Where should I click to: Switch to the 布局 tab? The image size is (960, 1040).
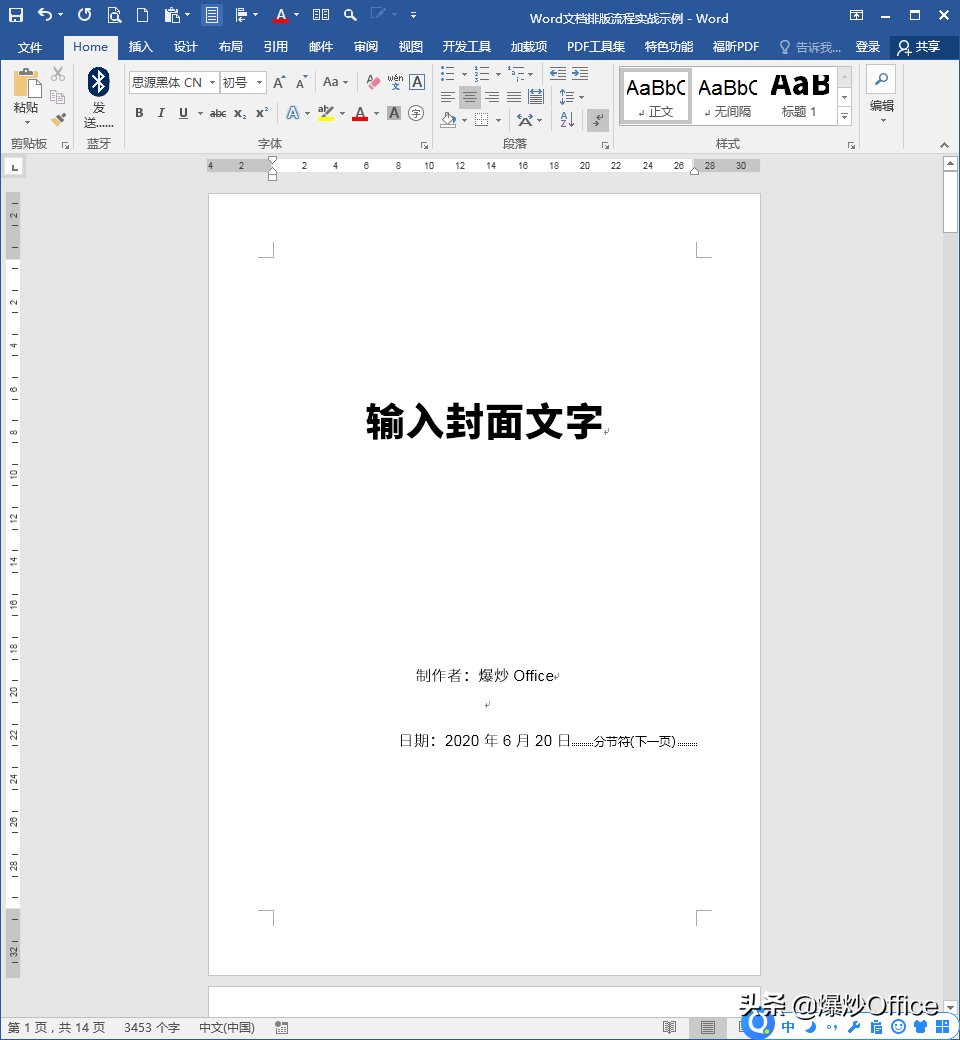(x=231, y=47)
